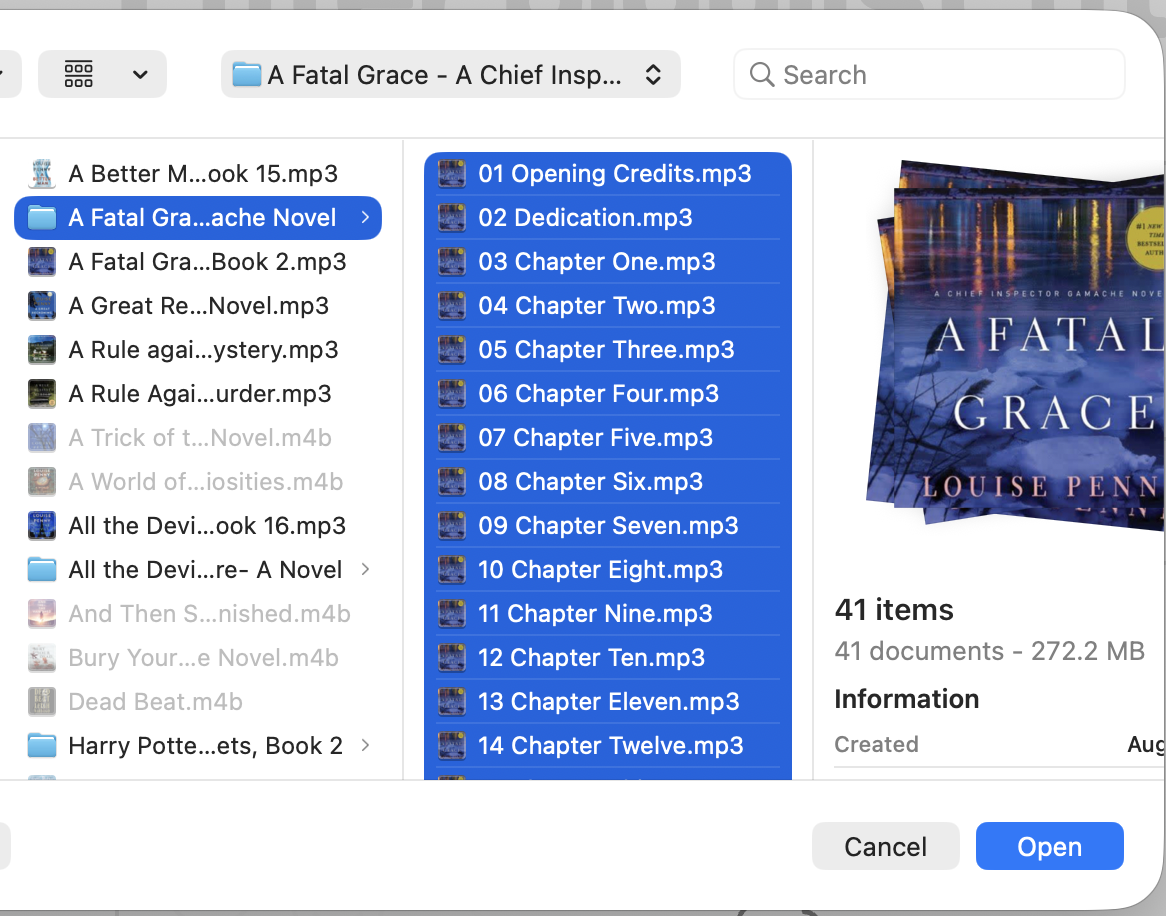Click icon of '05 Chapter Three.mp3'
Screen dimensions: 1166x916
[x=451, y=349]
